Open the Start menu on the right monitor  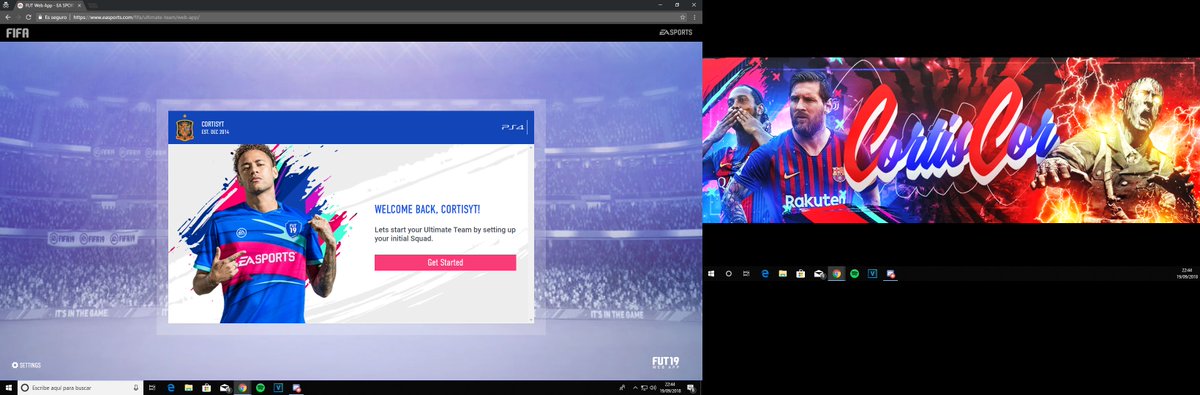711,273
